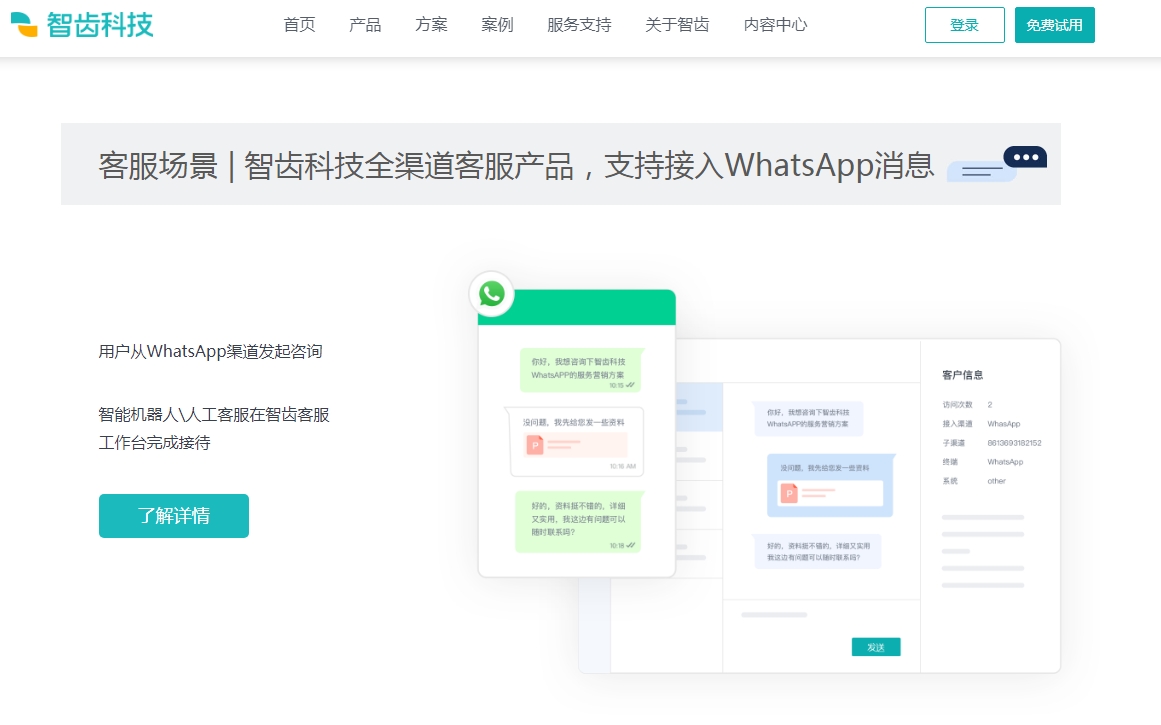Viewport: 1161px width, 725px height.
Task: Click the 登录 button
Action: click(964, 25)
